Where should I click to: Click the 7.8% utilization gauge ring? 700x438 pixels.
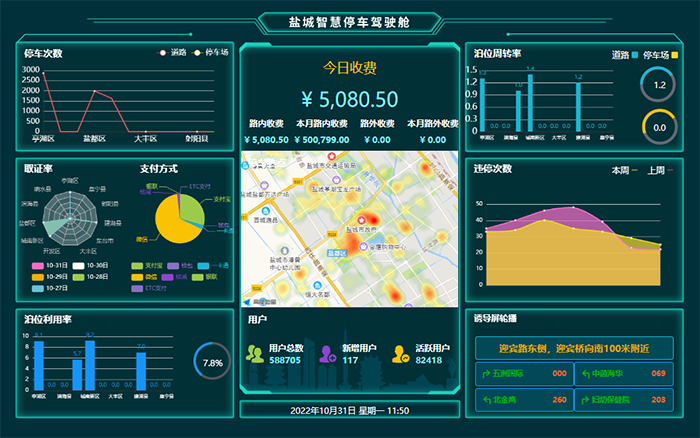tap(211, 362)
